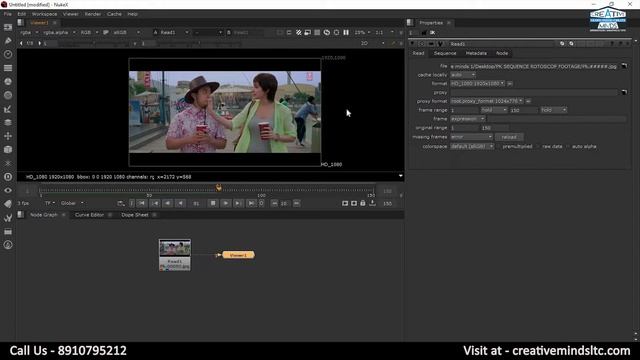Open the format HD_1080 dropdown

[478, 83]
